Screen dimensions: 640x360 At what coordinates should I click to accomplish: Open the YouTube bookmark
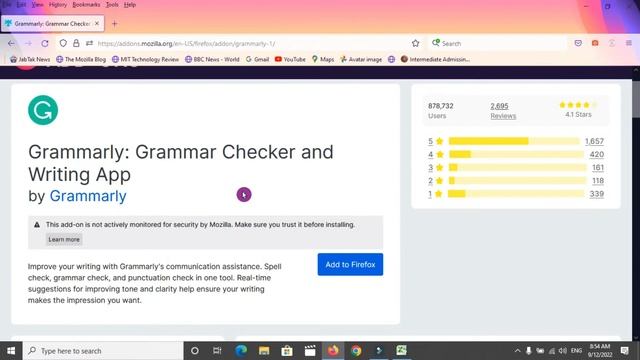[290, 59]
